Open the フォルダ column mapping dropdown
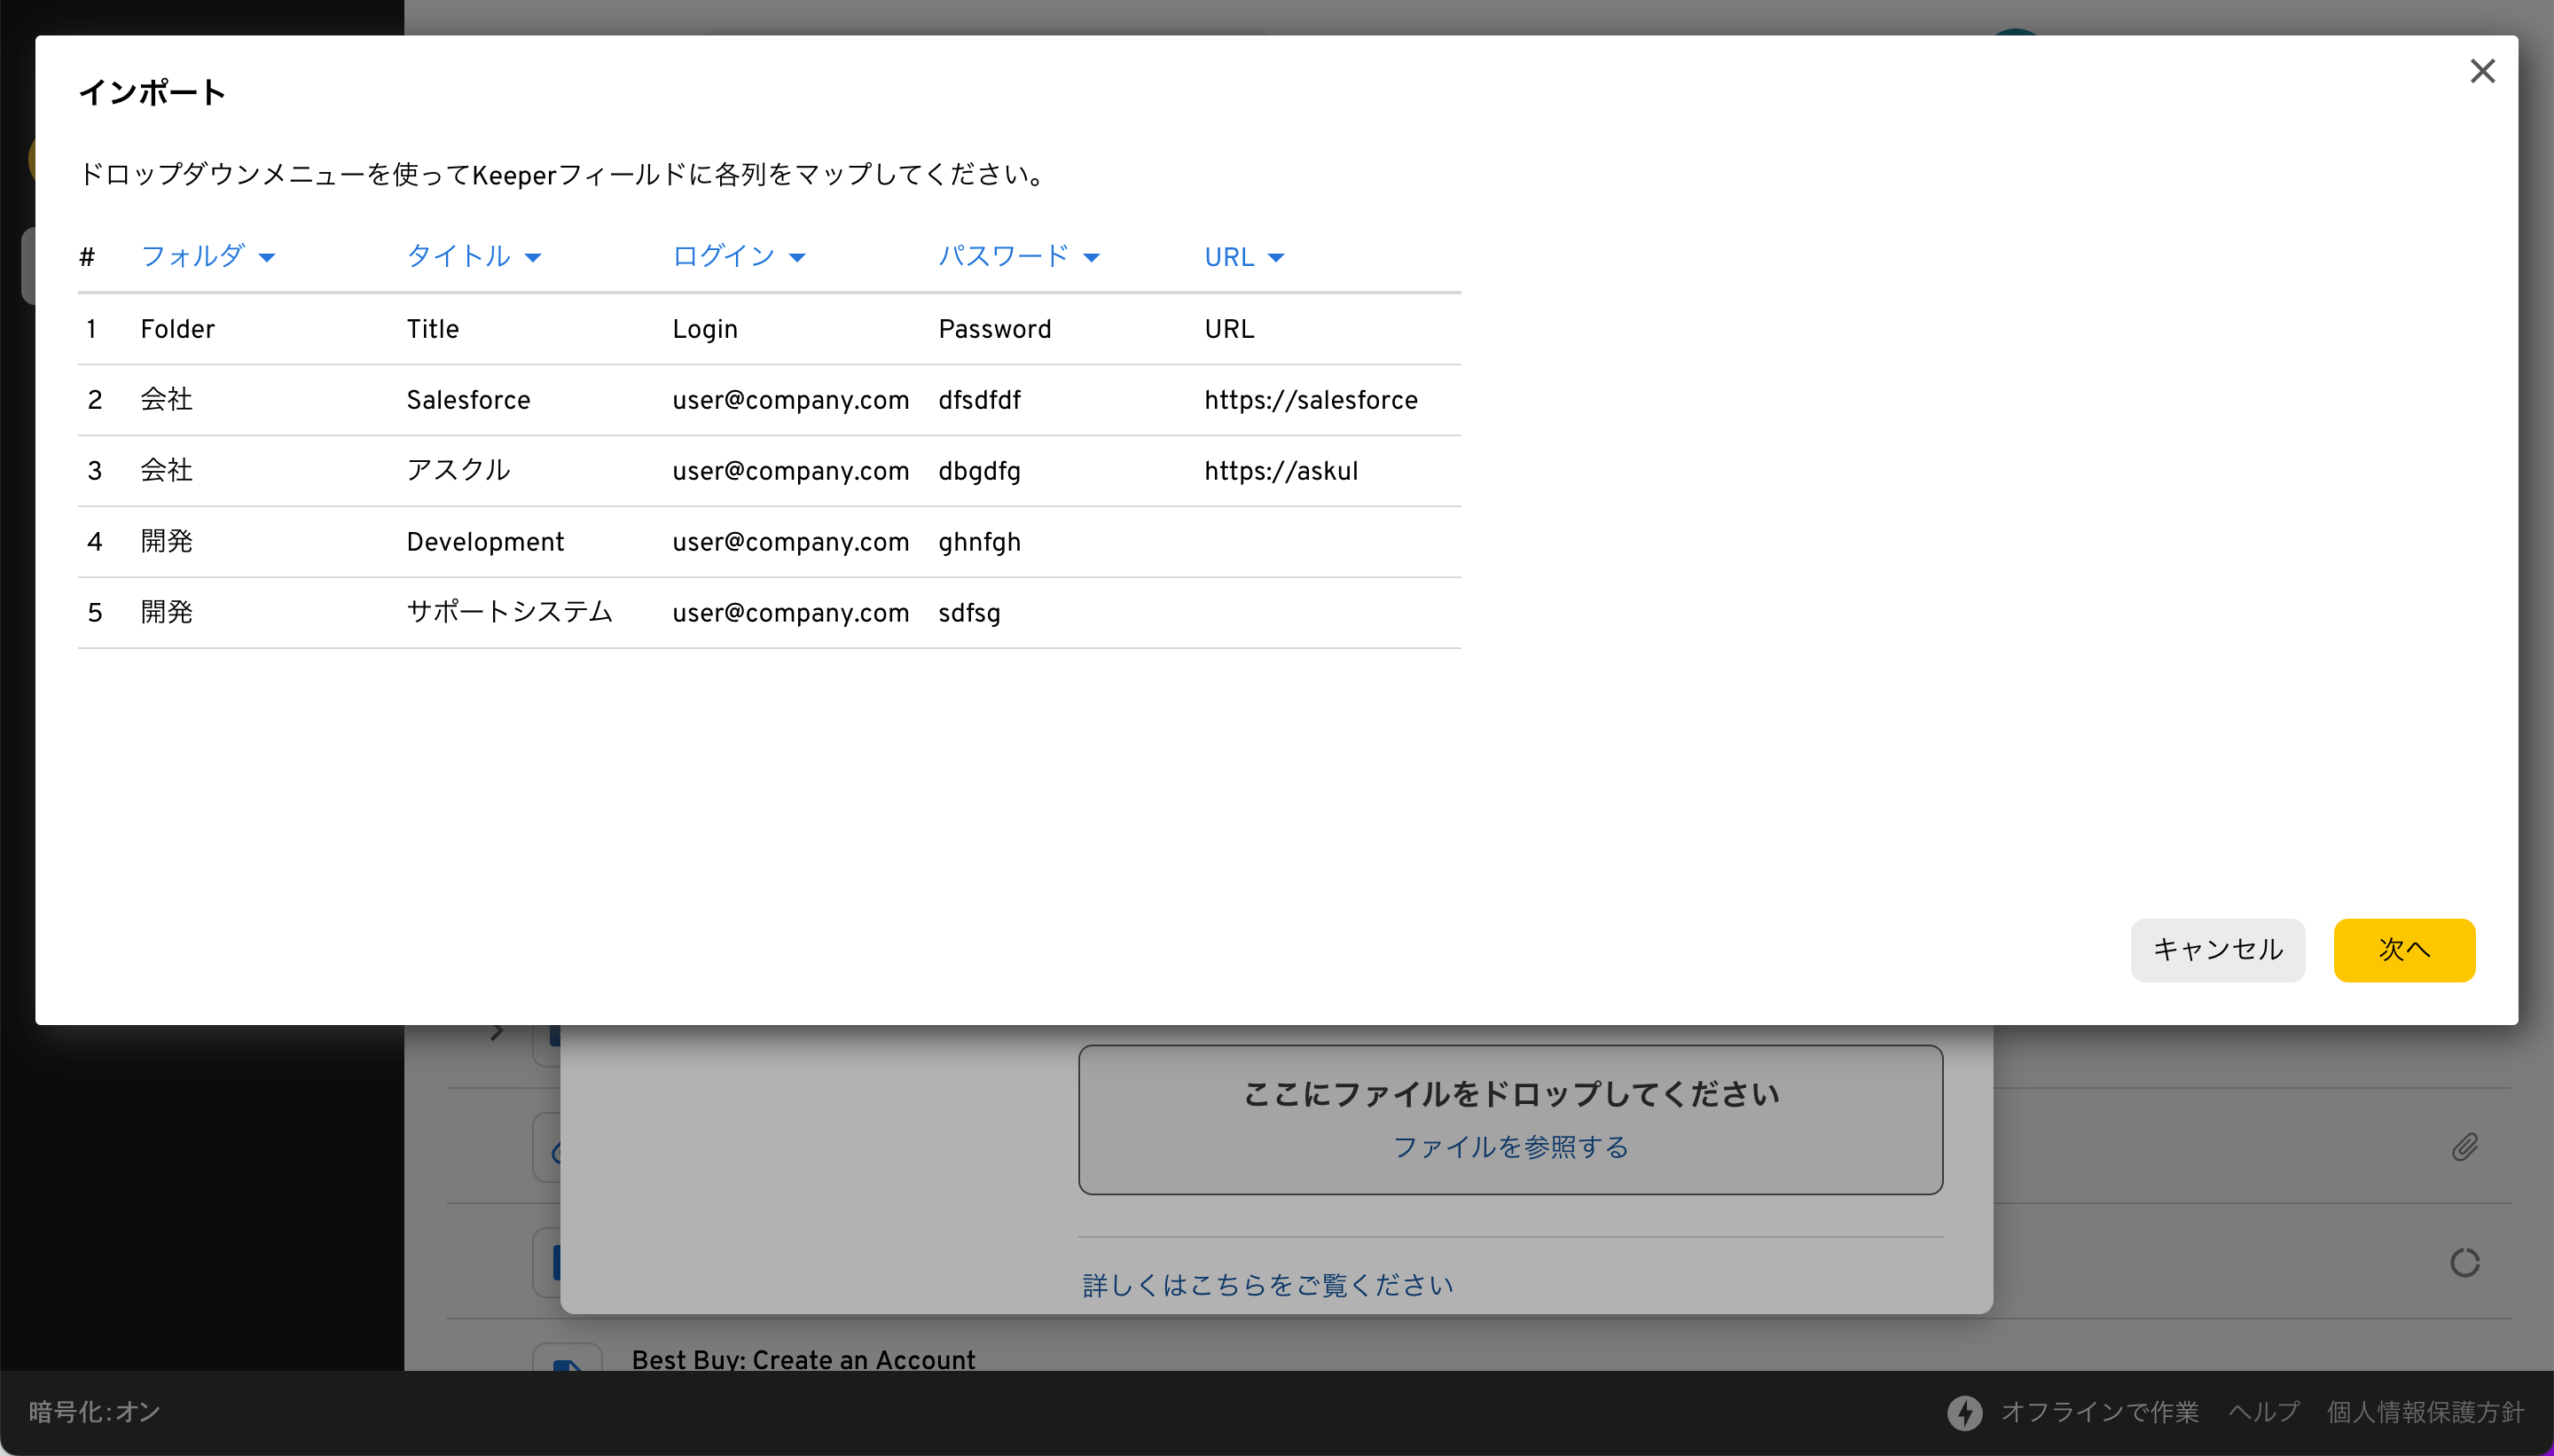 coord(208,257)
